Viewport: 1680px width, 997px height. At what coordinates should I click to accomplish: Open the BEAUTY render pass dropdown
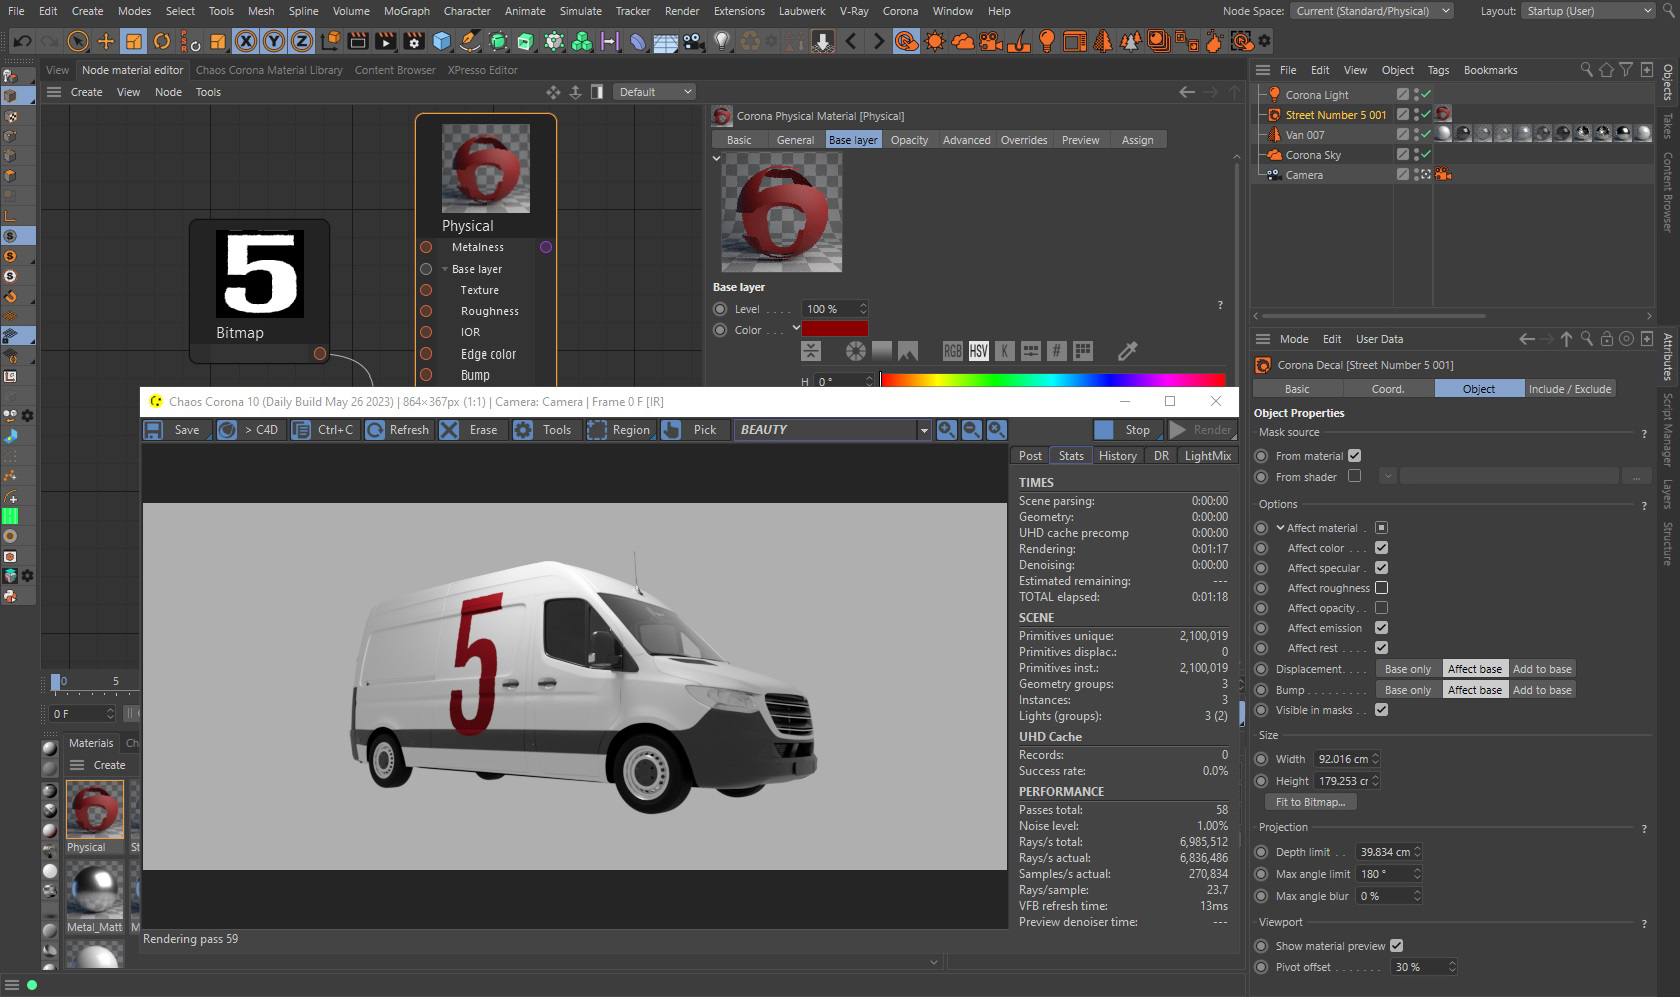(834, 430)
